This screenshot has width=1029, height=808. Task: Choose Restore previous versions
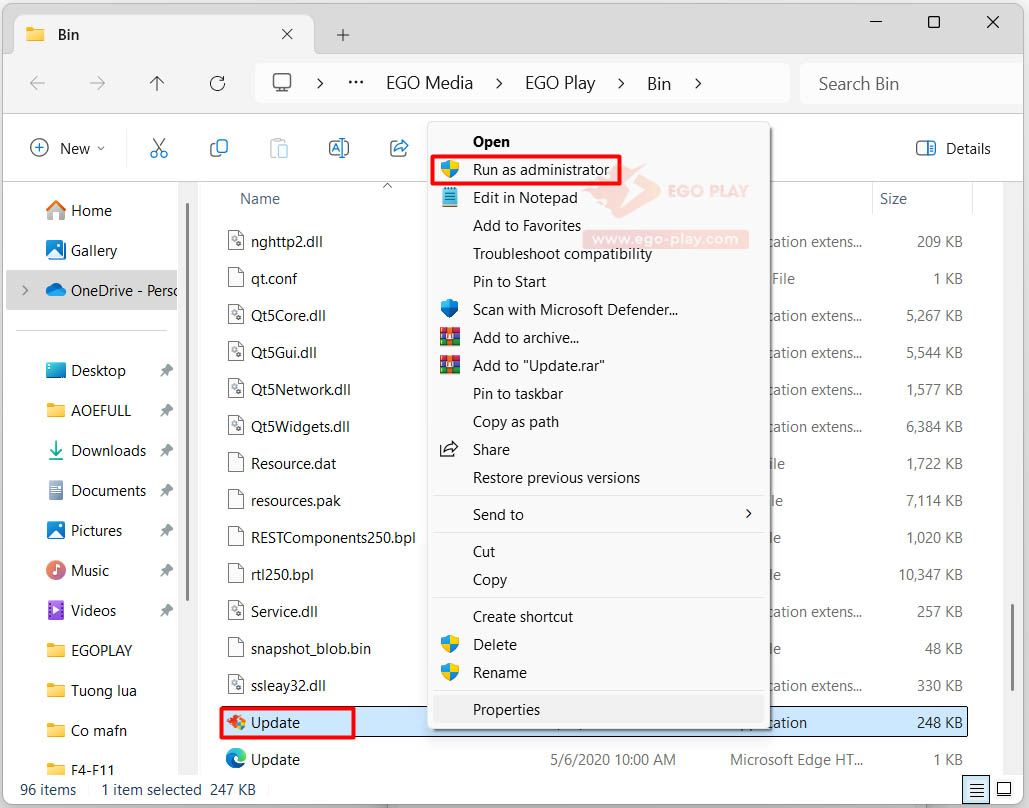coord(598,478)
